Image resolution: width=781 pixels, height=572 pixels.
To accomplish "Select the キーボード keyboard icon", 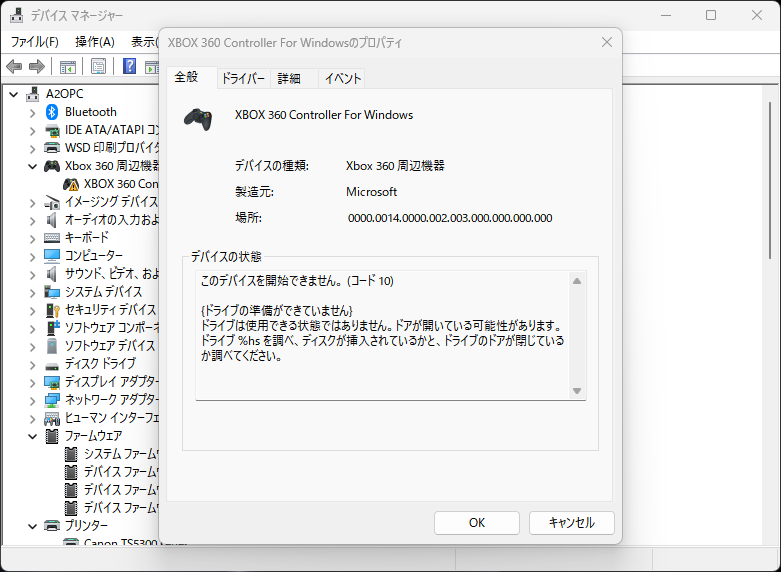I will 52,238.
